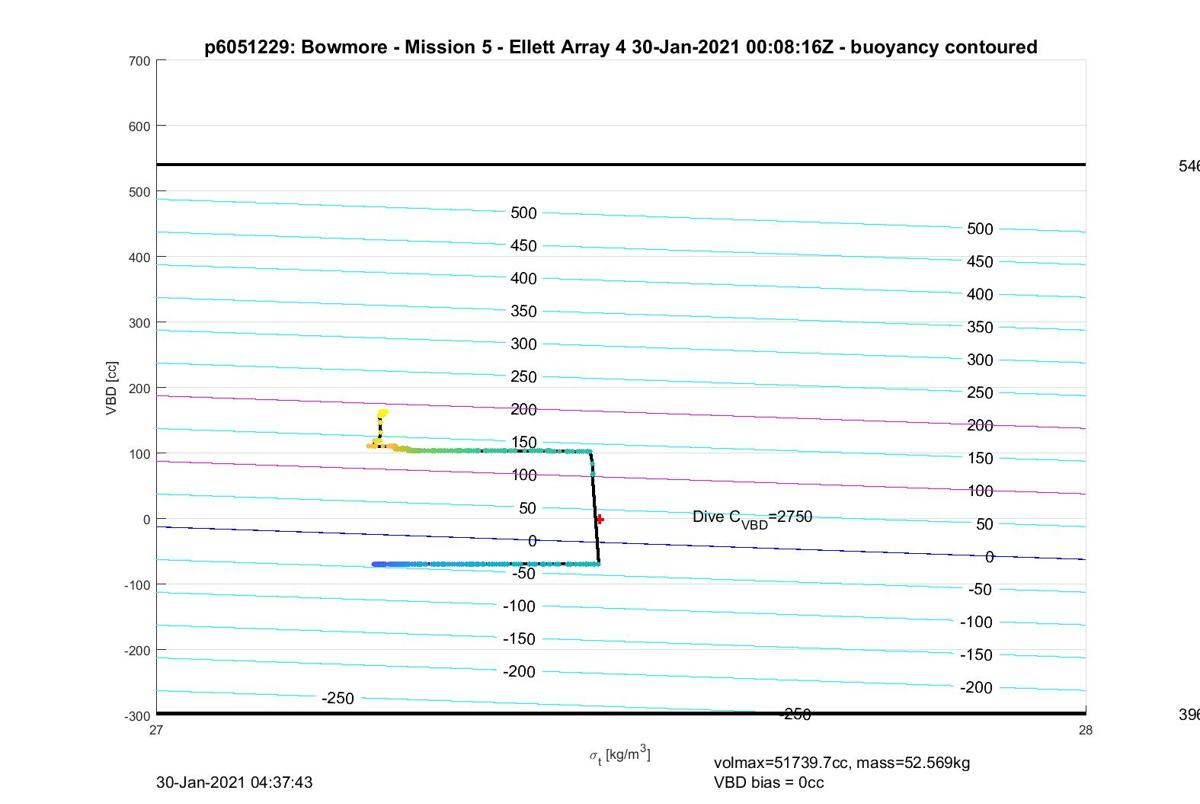Click the y-axis tick label 700
The height and width of the screenshot is (804, 1200).
(138, 61)
